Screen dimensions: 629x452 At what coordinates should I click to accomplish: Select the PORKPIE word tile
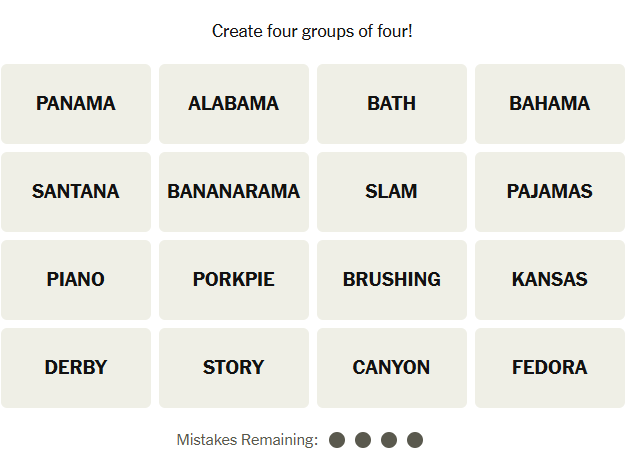click(234, 280)
